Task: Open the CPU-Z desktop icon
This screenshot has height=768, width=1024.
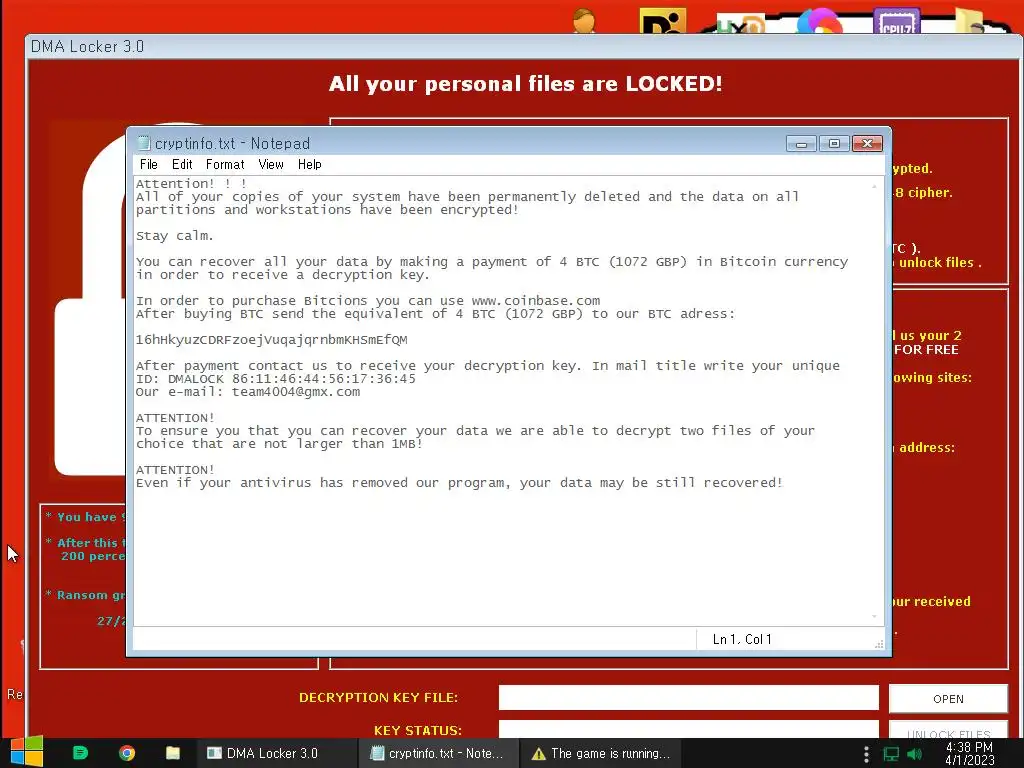Action: [897, 20]
